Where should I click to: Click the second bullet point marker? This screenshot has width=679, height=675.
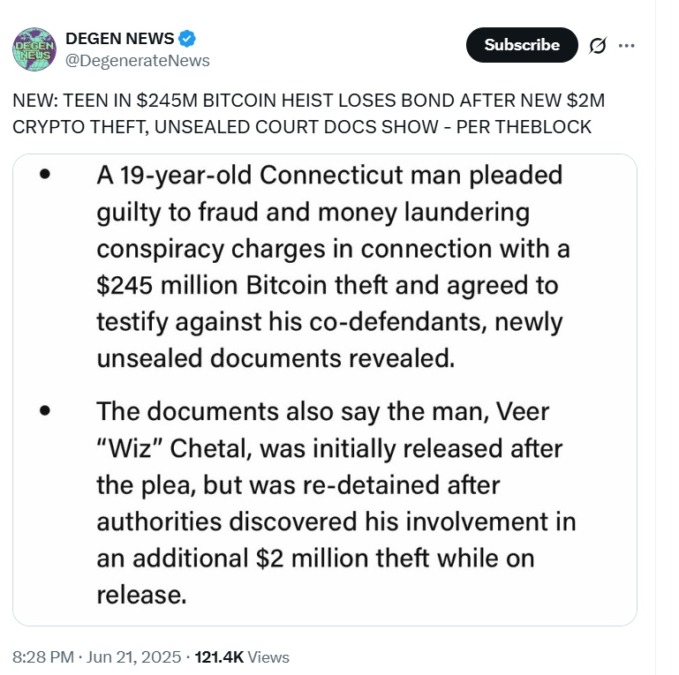pos(45,410)
